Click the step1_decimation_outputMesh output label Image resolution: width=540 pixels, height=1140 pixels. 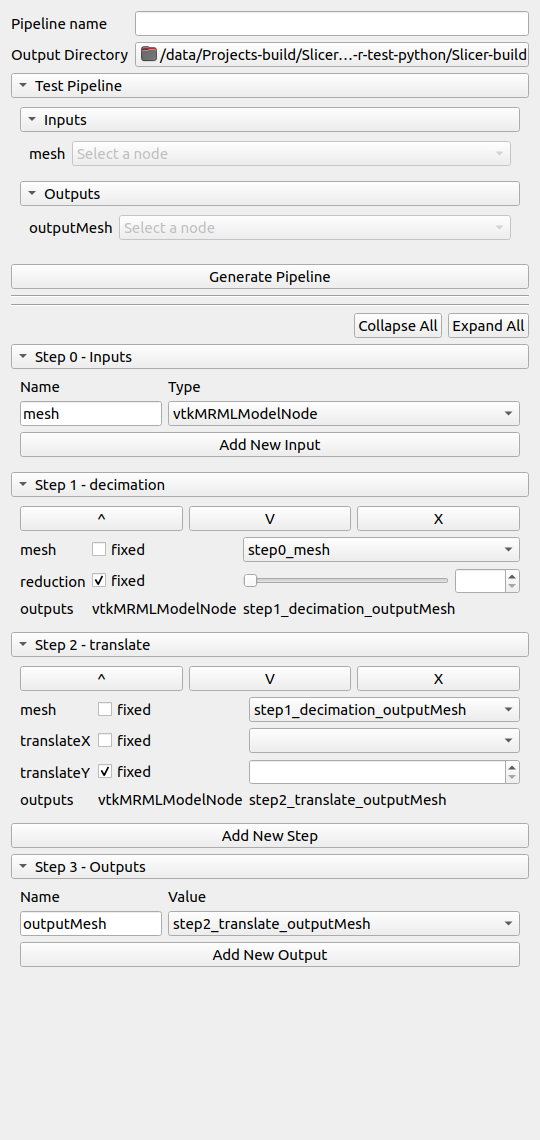tap(349, 609)
